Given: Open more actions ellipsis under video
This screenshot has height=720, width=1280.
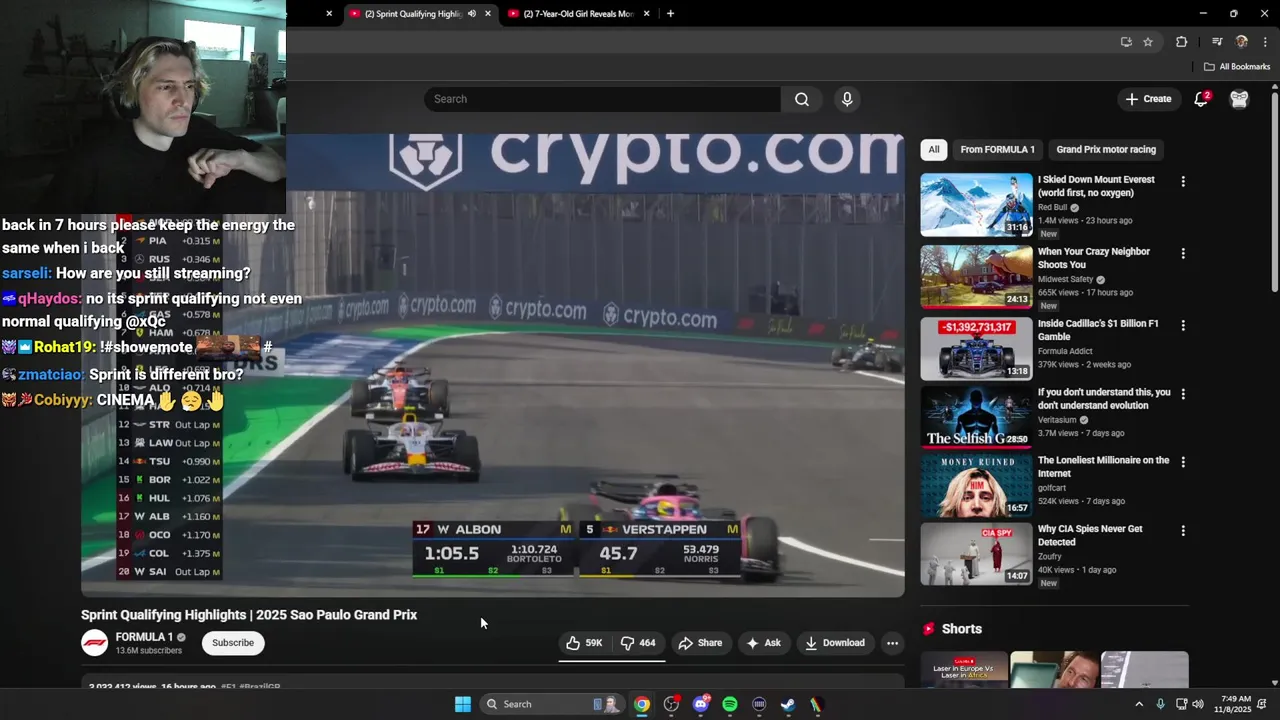Looking at the screenshot, I should (893, 643).
